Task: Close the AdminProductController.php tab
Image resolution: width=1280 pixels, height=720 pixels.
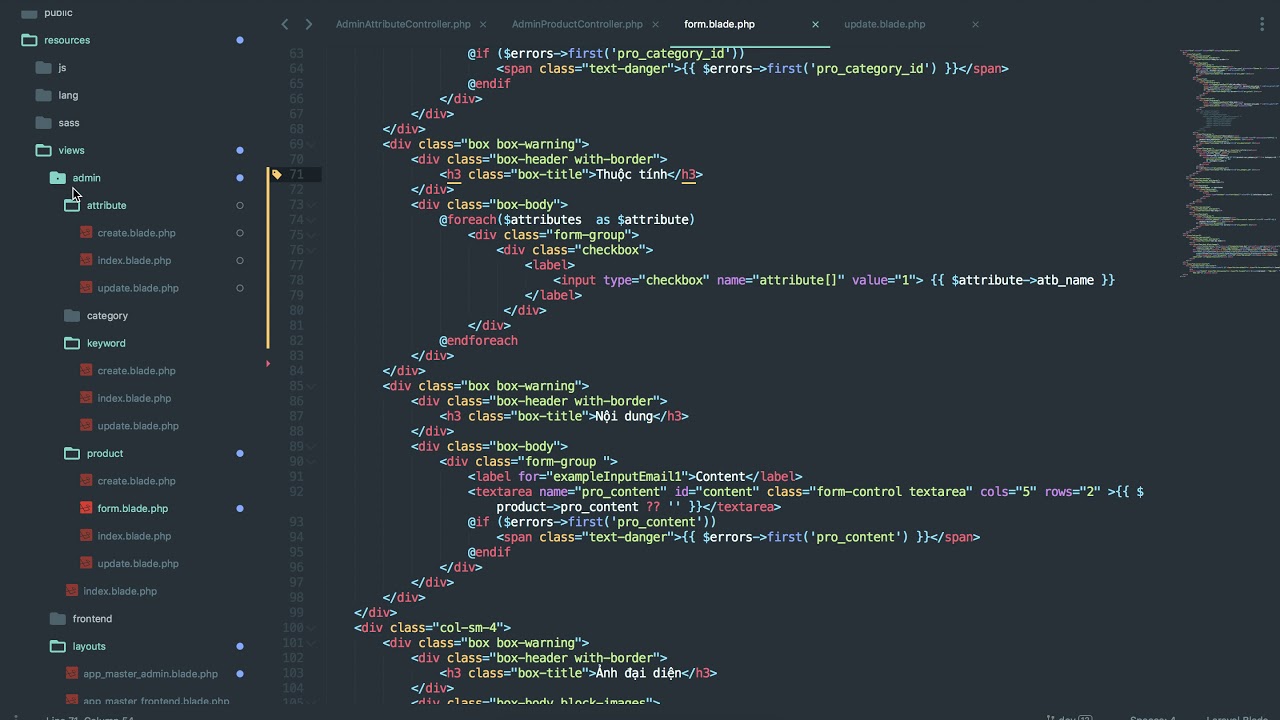Action: [x=655, y=24]
